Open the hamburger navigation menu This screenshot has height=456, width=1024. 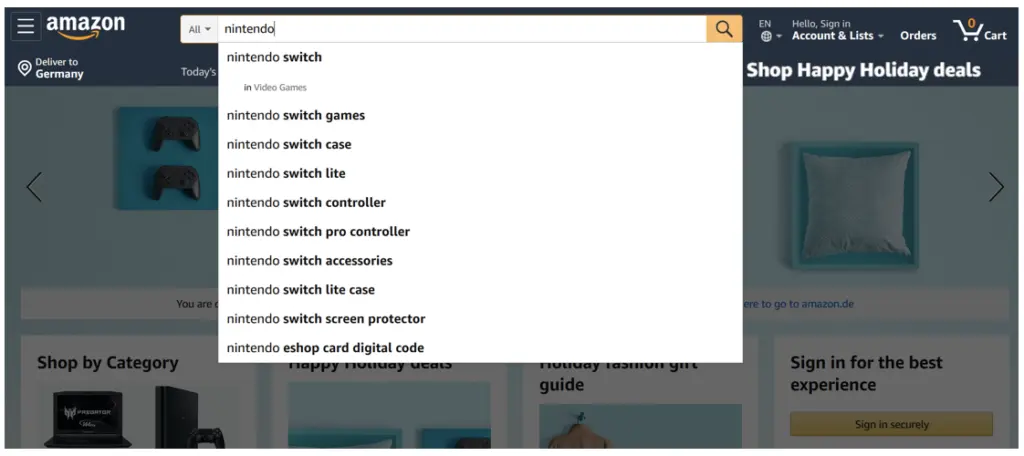click(26, 27)
